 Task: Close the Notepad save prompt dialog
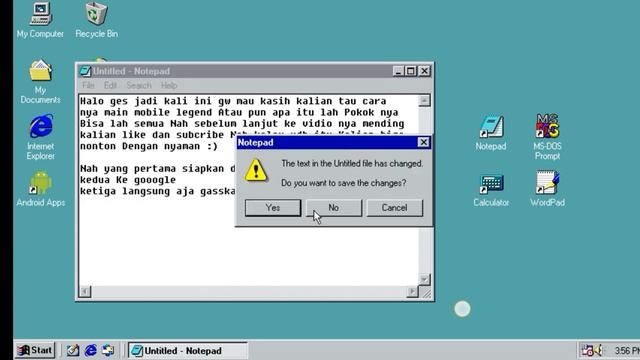coord(423,142)
